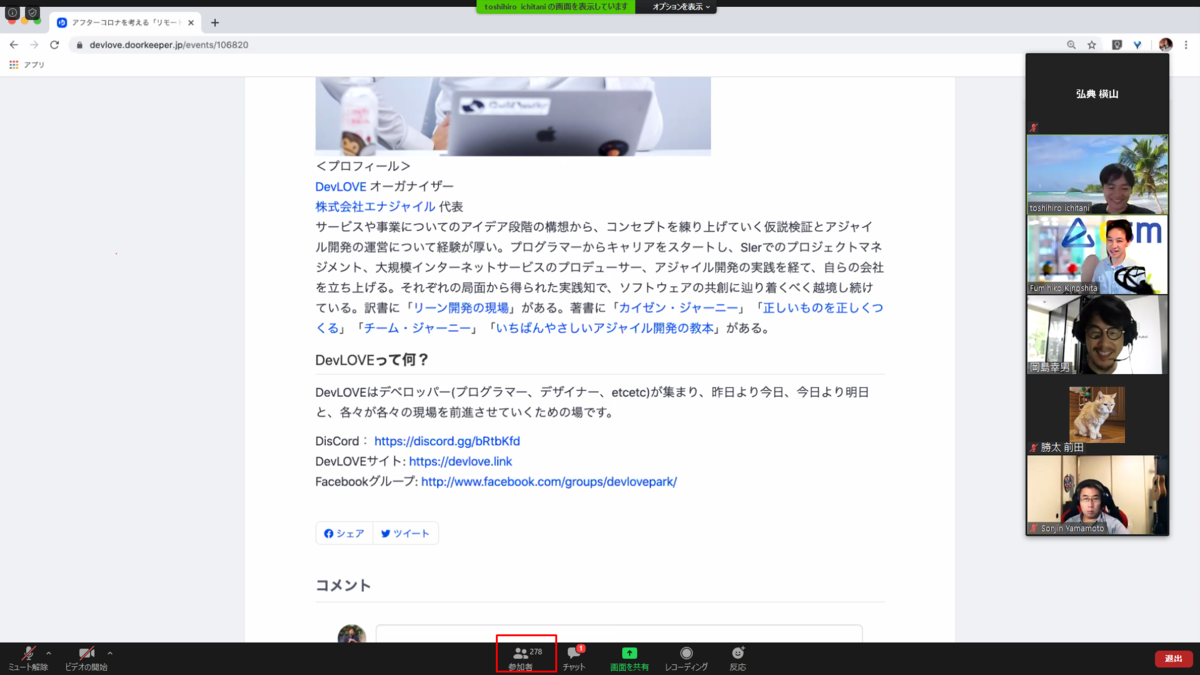1200x675 pixels.
Task: Open アプリ apps shortcut in bookmarks bar
Action: pos(27,65)
